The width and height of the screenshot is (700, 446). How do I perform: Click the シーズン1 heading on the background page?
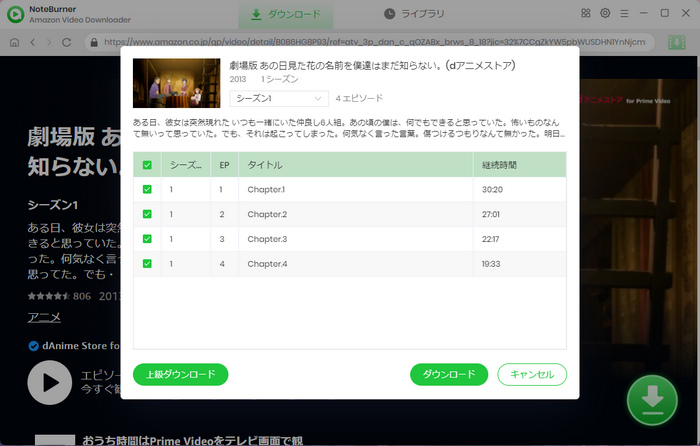coord(52,205)
